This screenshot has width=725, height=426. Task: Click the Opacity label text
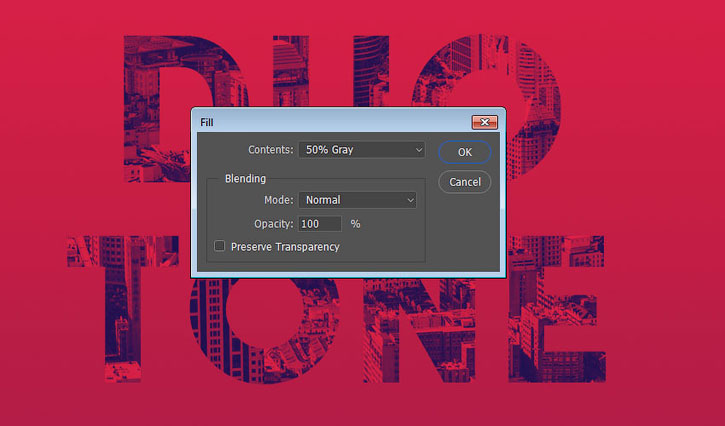[x=273, y=224]
